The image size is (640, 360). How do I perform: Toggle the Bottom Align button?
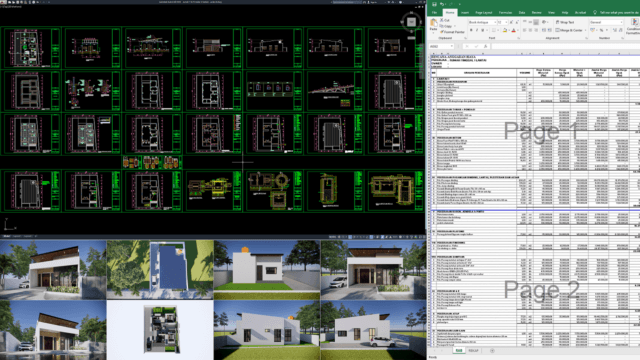click(x=536, y=22)
